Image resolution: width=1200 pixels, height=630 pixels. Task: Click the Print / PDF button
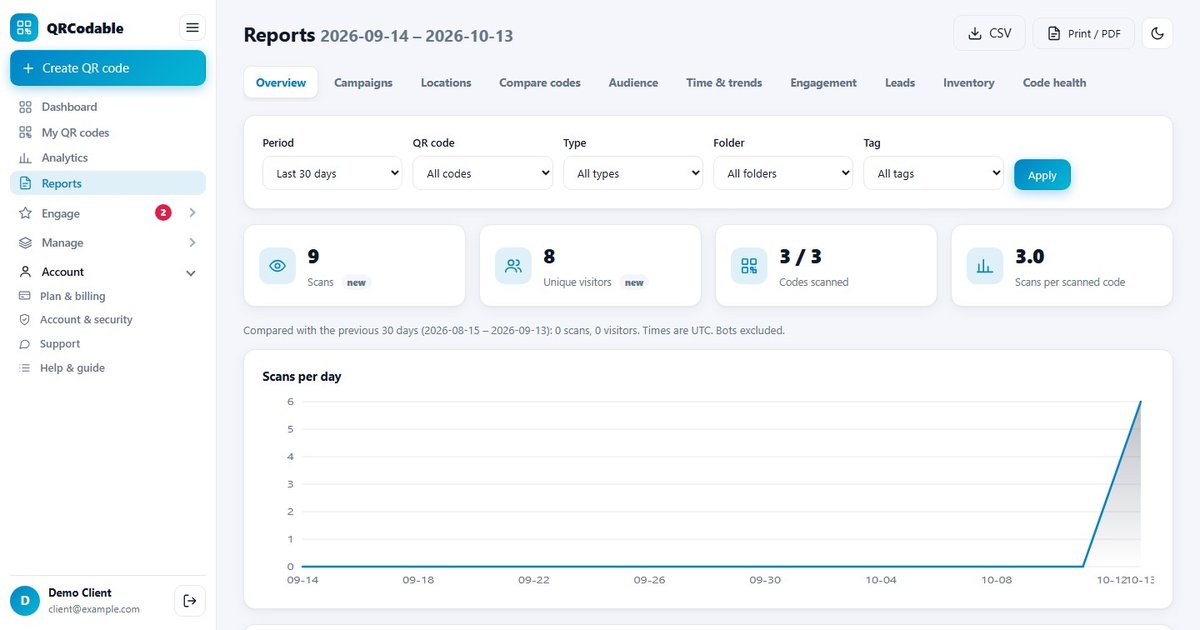pos(1084,33)
